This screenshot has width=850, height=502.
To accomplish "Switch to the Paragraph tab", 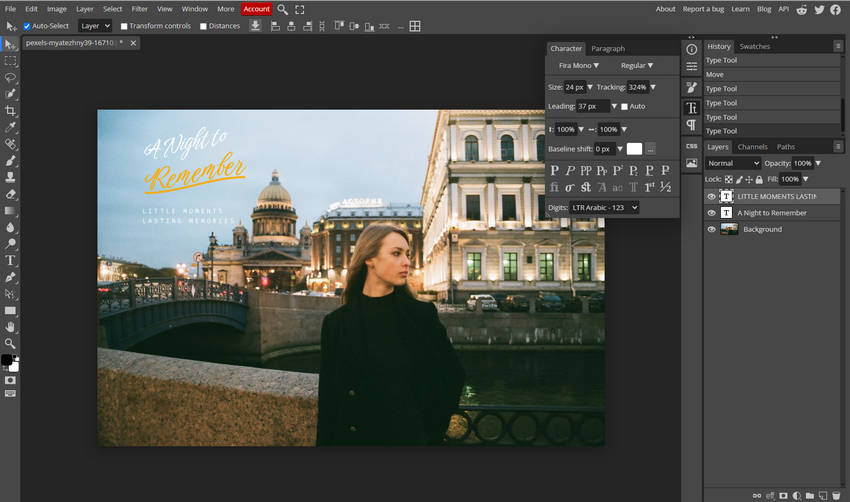I will [608, 49].
